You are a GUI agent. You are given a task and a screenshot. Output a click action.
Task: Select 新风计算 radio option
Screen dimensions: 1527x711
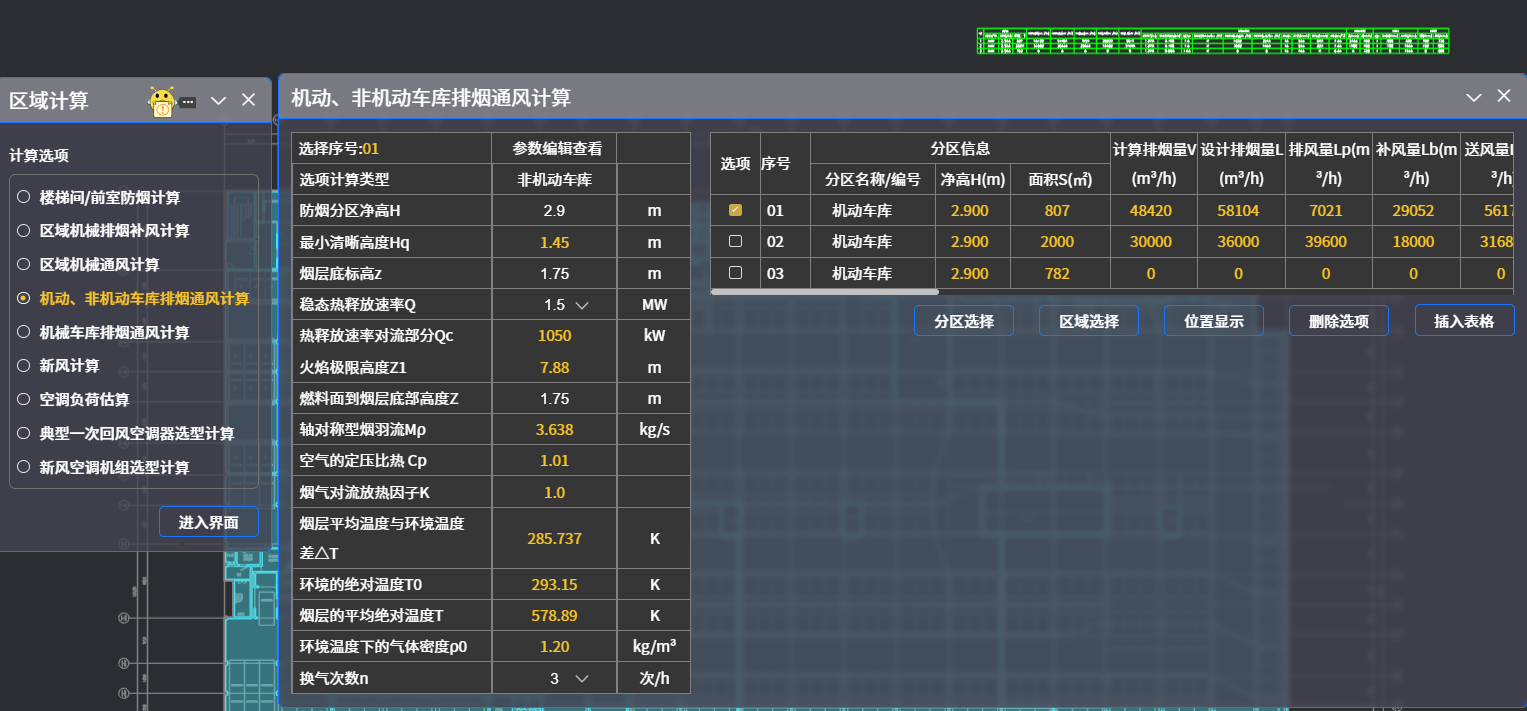[24, 366]
